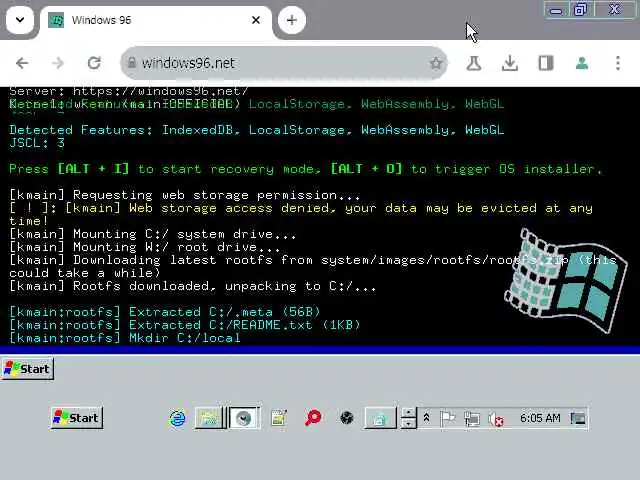Screen dimensions: 640x480
Task: Step taskbar toolbar down with small arrow
Action: click(408, 423)
